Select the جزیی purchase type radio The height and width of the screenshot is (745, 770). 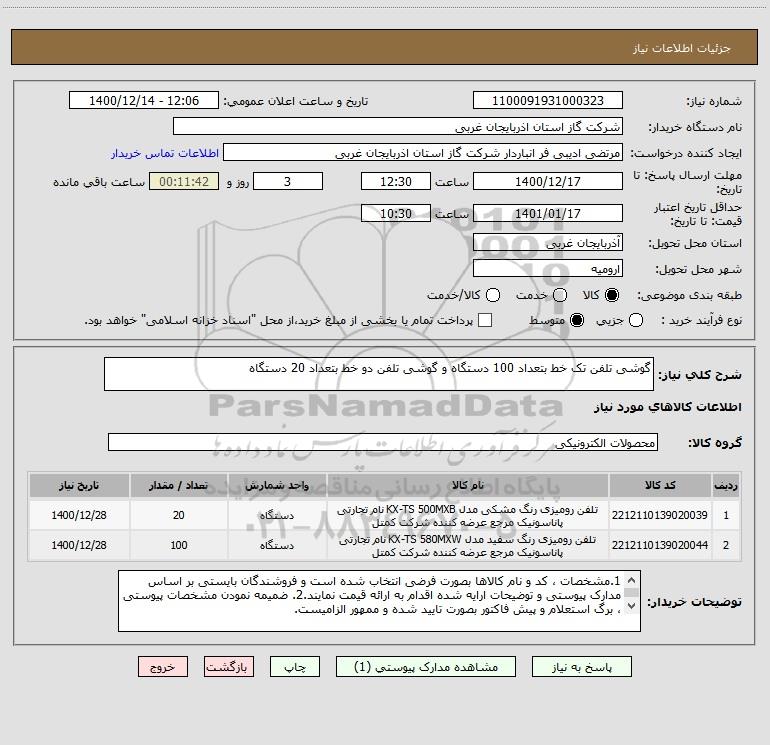point(636,320)
